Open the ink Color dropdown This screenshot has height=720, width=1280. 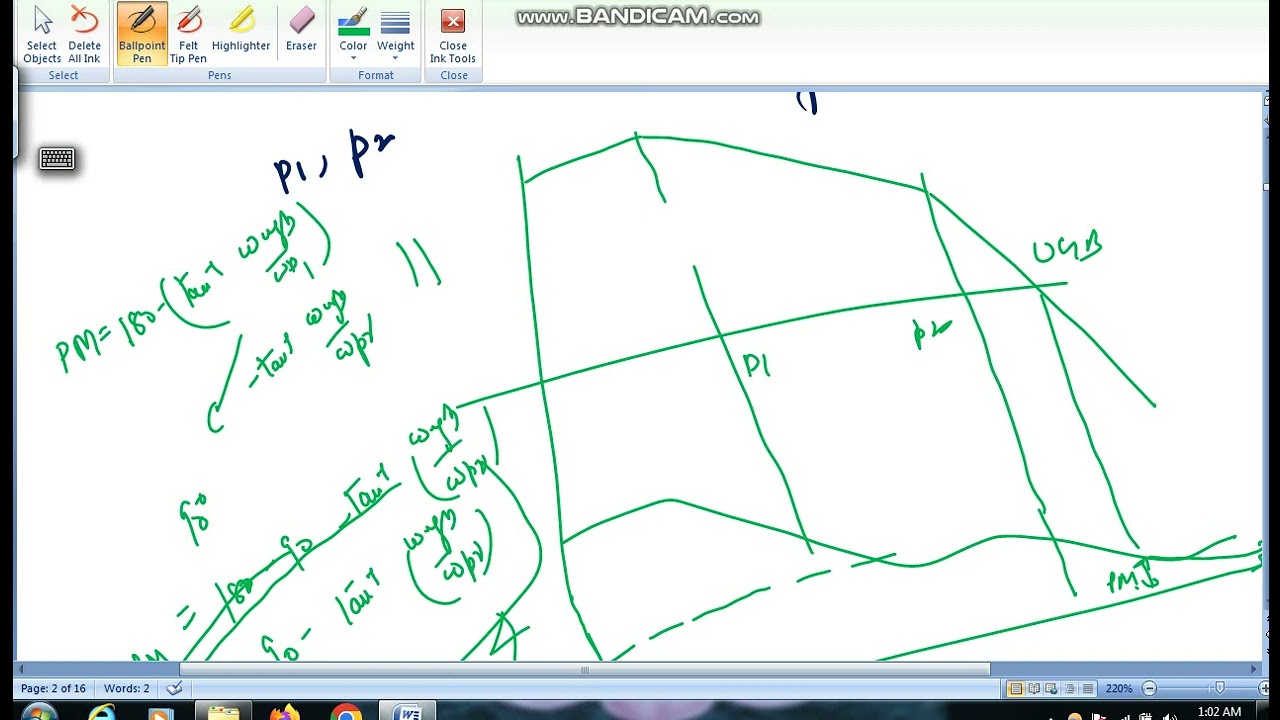353,36
